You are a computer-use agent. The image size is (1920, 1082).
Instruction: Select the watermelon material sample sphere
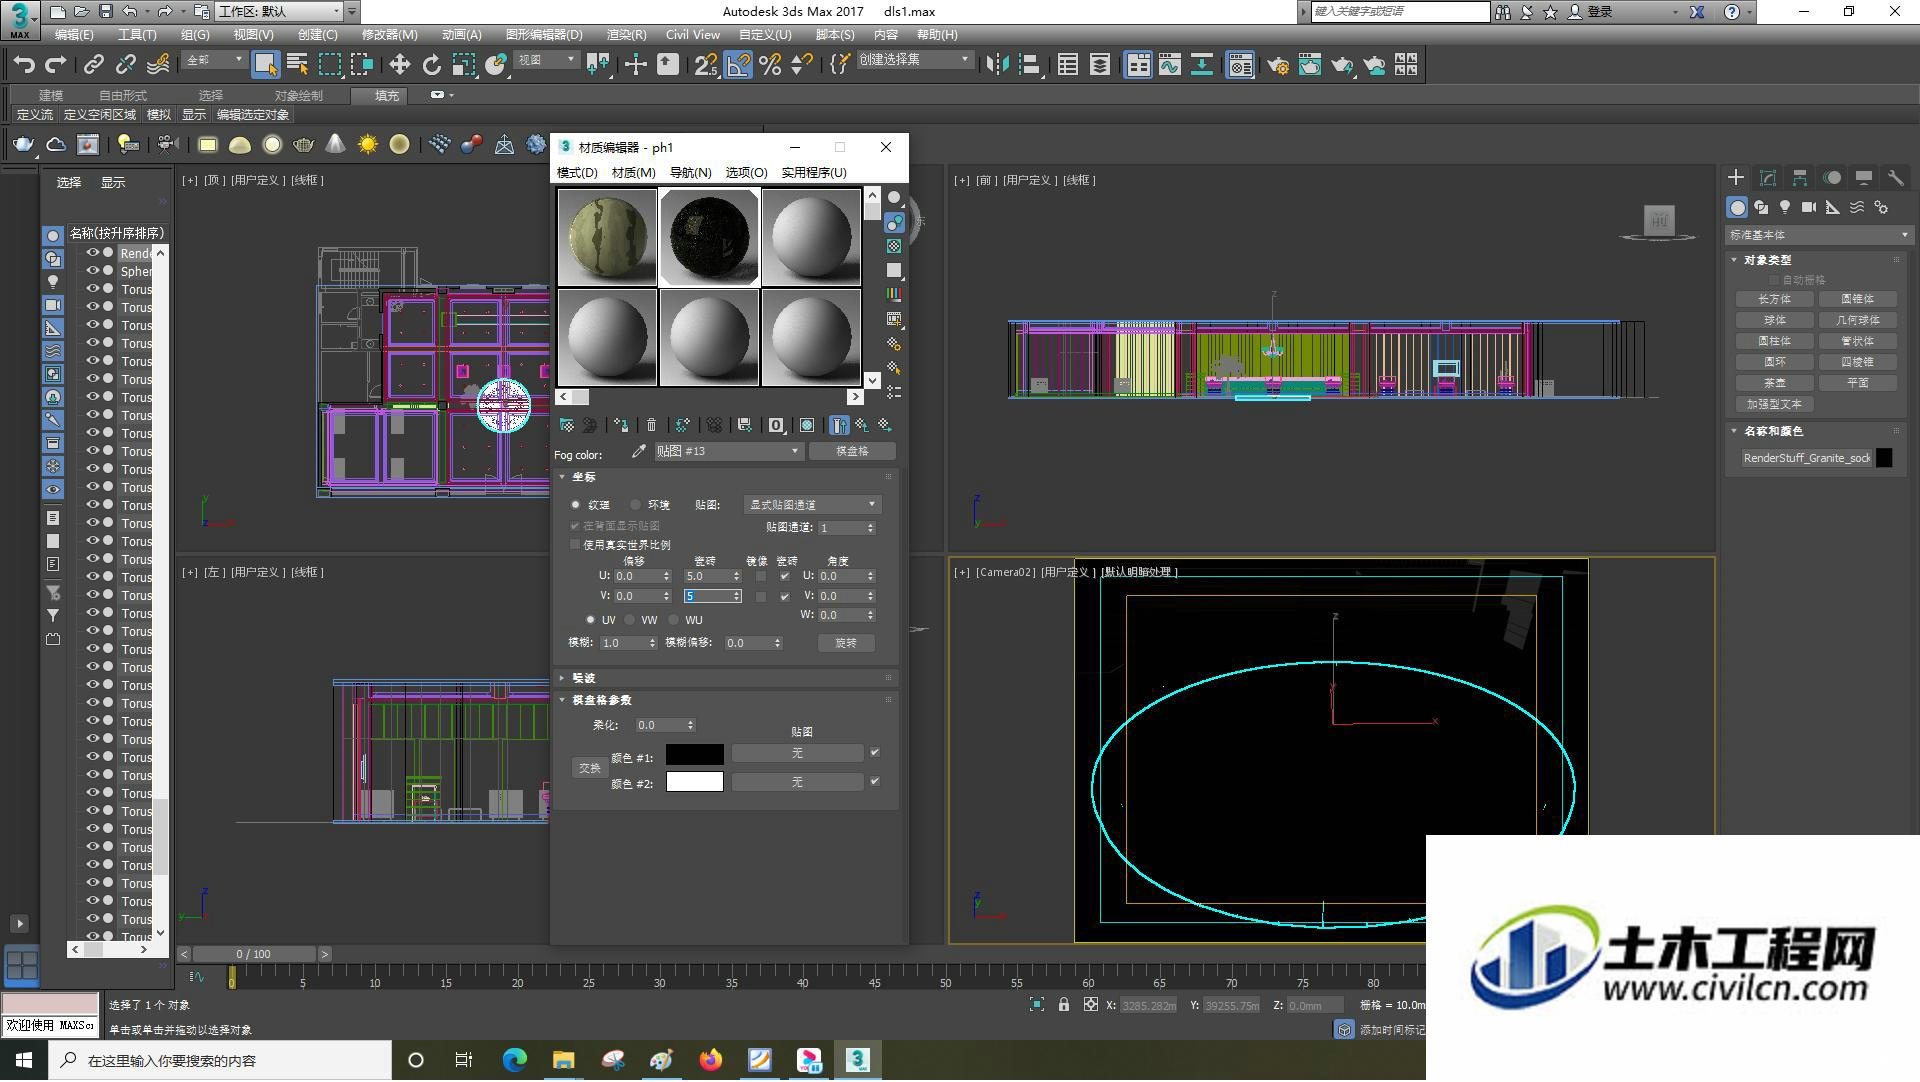coord(607,238)
